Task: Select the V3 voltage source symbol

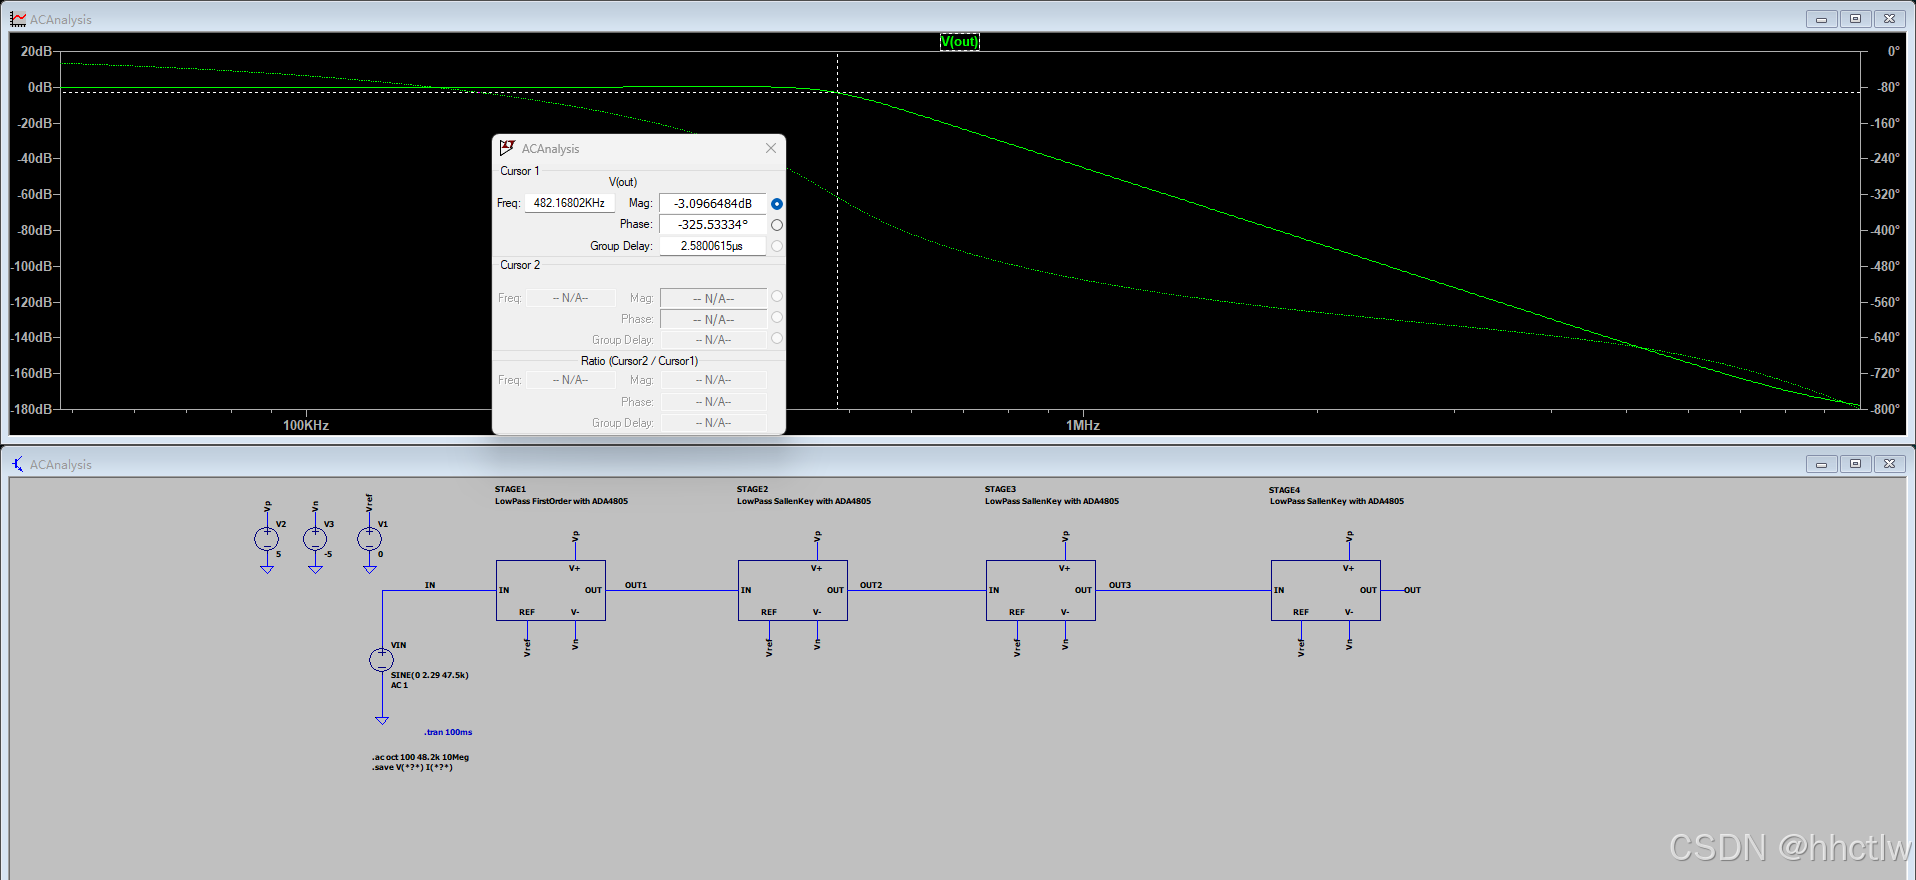Action: click(315, 539)
